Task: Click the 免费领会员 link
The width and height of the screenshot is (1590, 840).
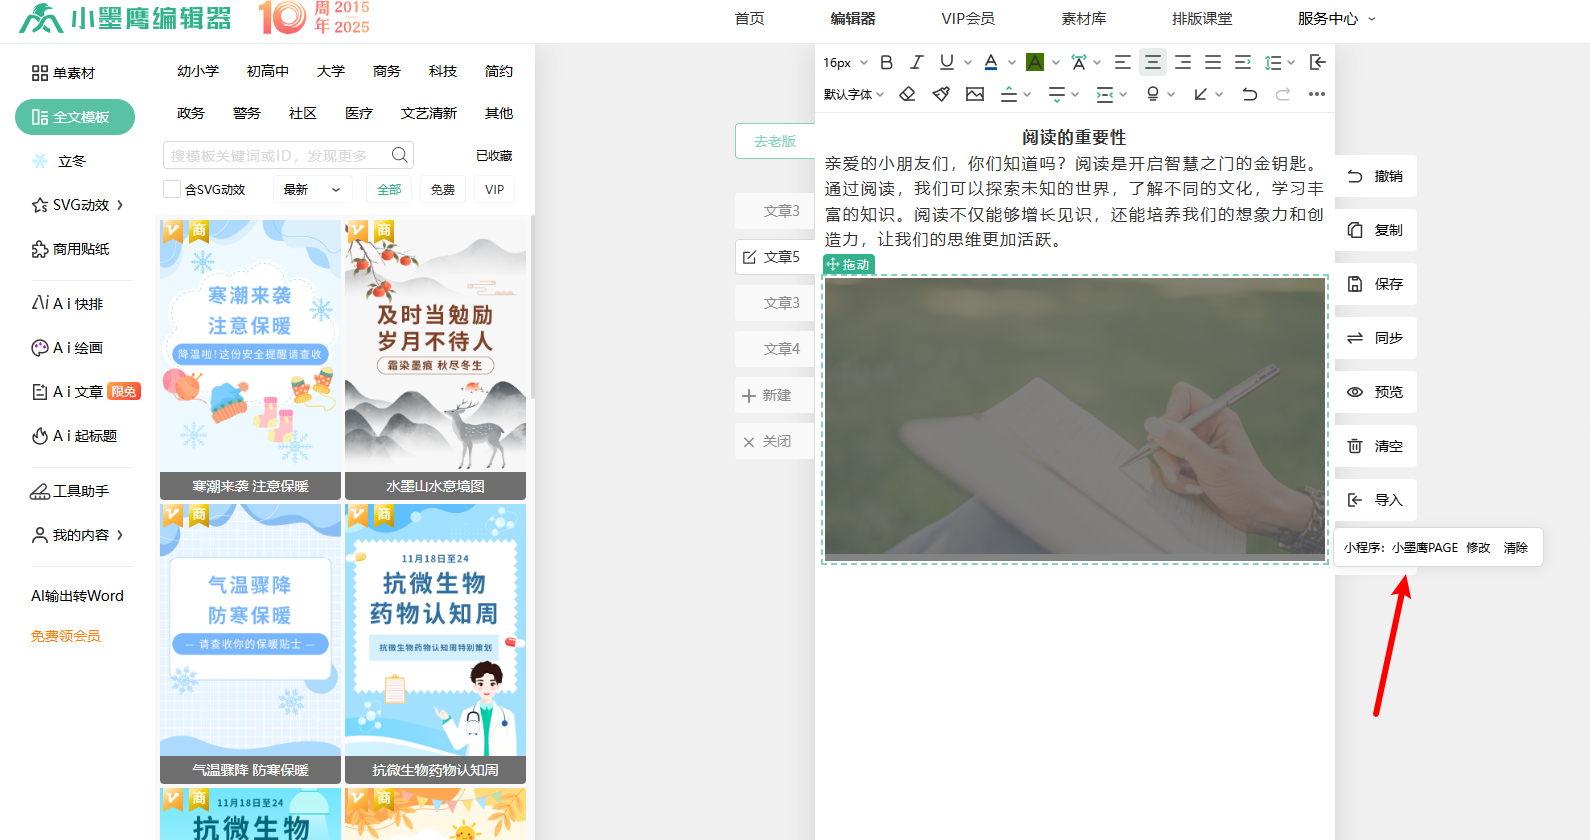Action: tap(66, 636)
